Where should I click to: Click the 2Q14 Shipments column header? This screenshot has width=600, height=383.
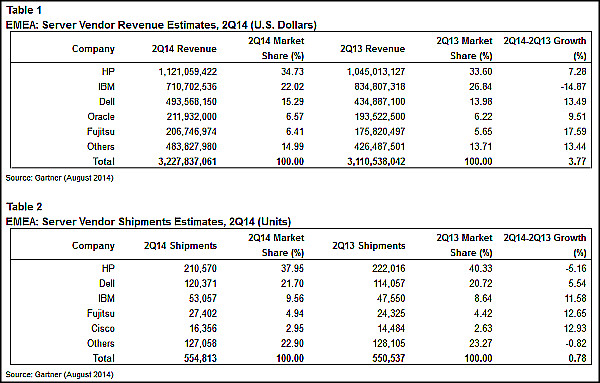pos(181,246)
